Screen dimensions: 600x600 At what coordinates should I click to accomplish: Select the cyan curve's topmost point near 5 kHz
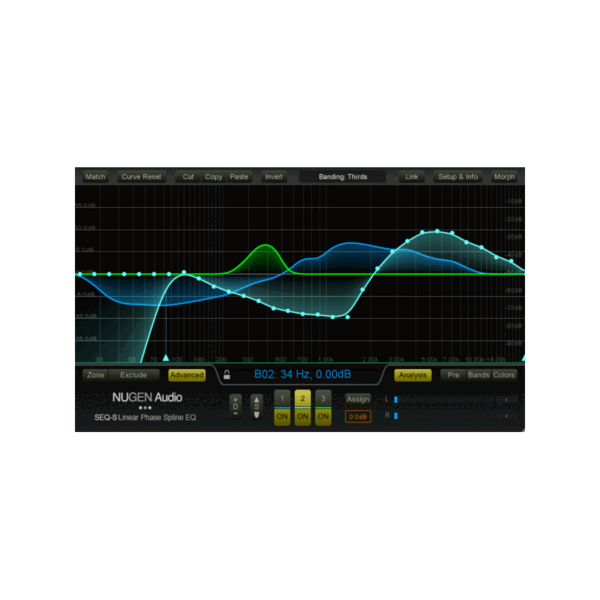[x=437, y=231]
